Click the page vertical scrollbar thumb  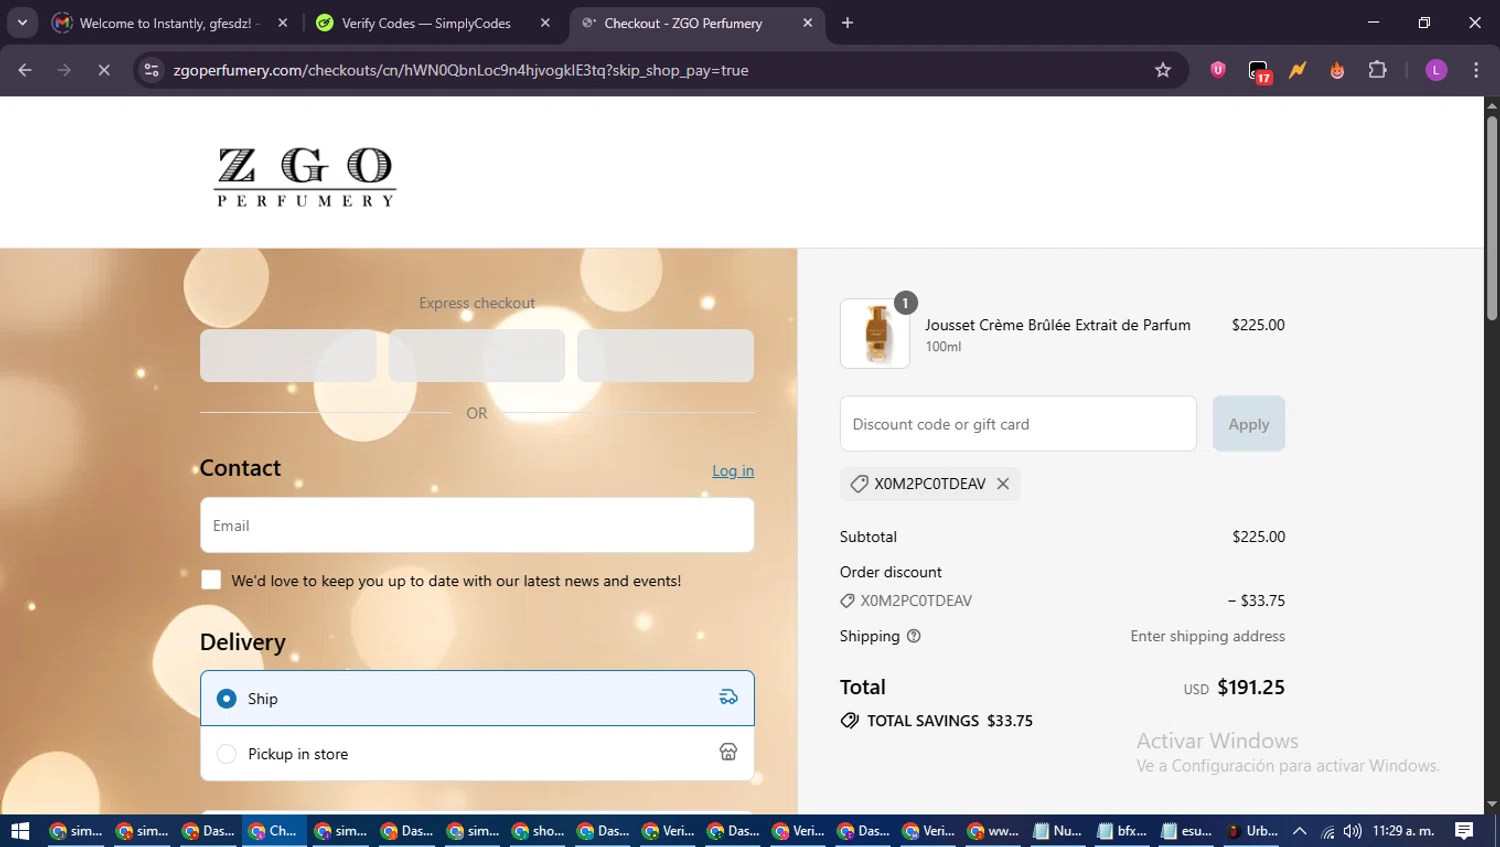coord(1491,219)
